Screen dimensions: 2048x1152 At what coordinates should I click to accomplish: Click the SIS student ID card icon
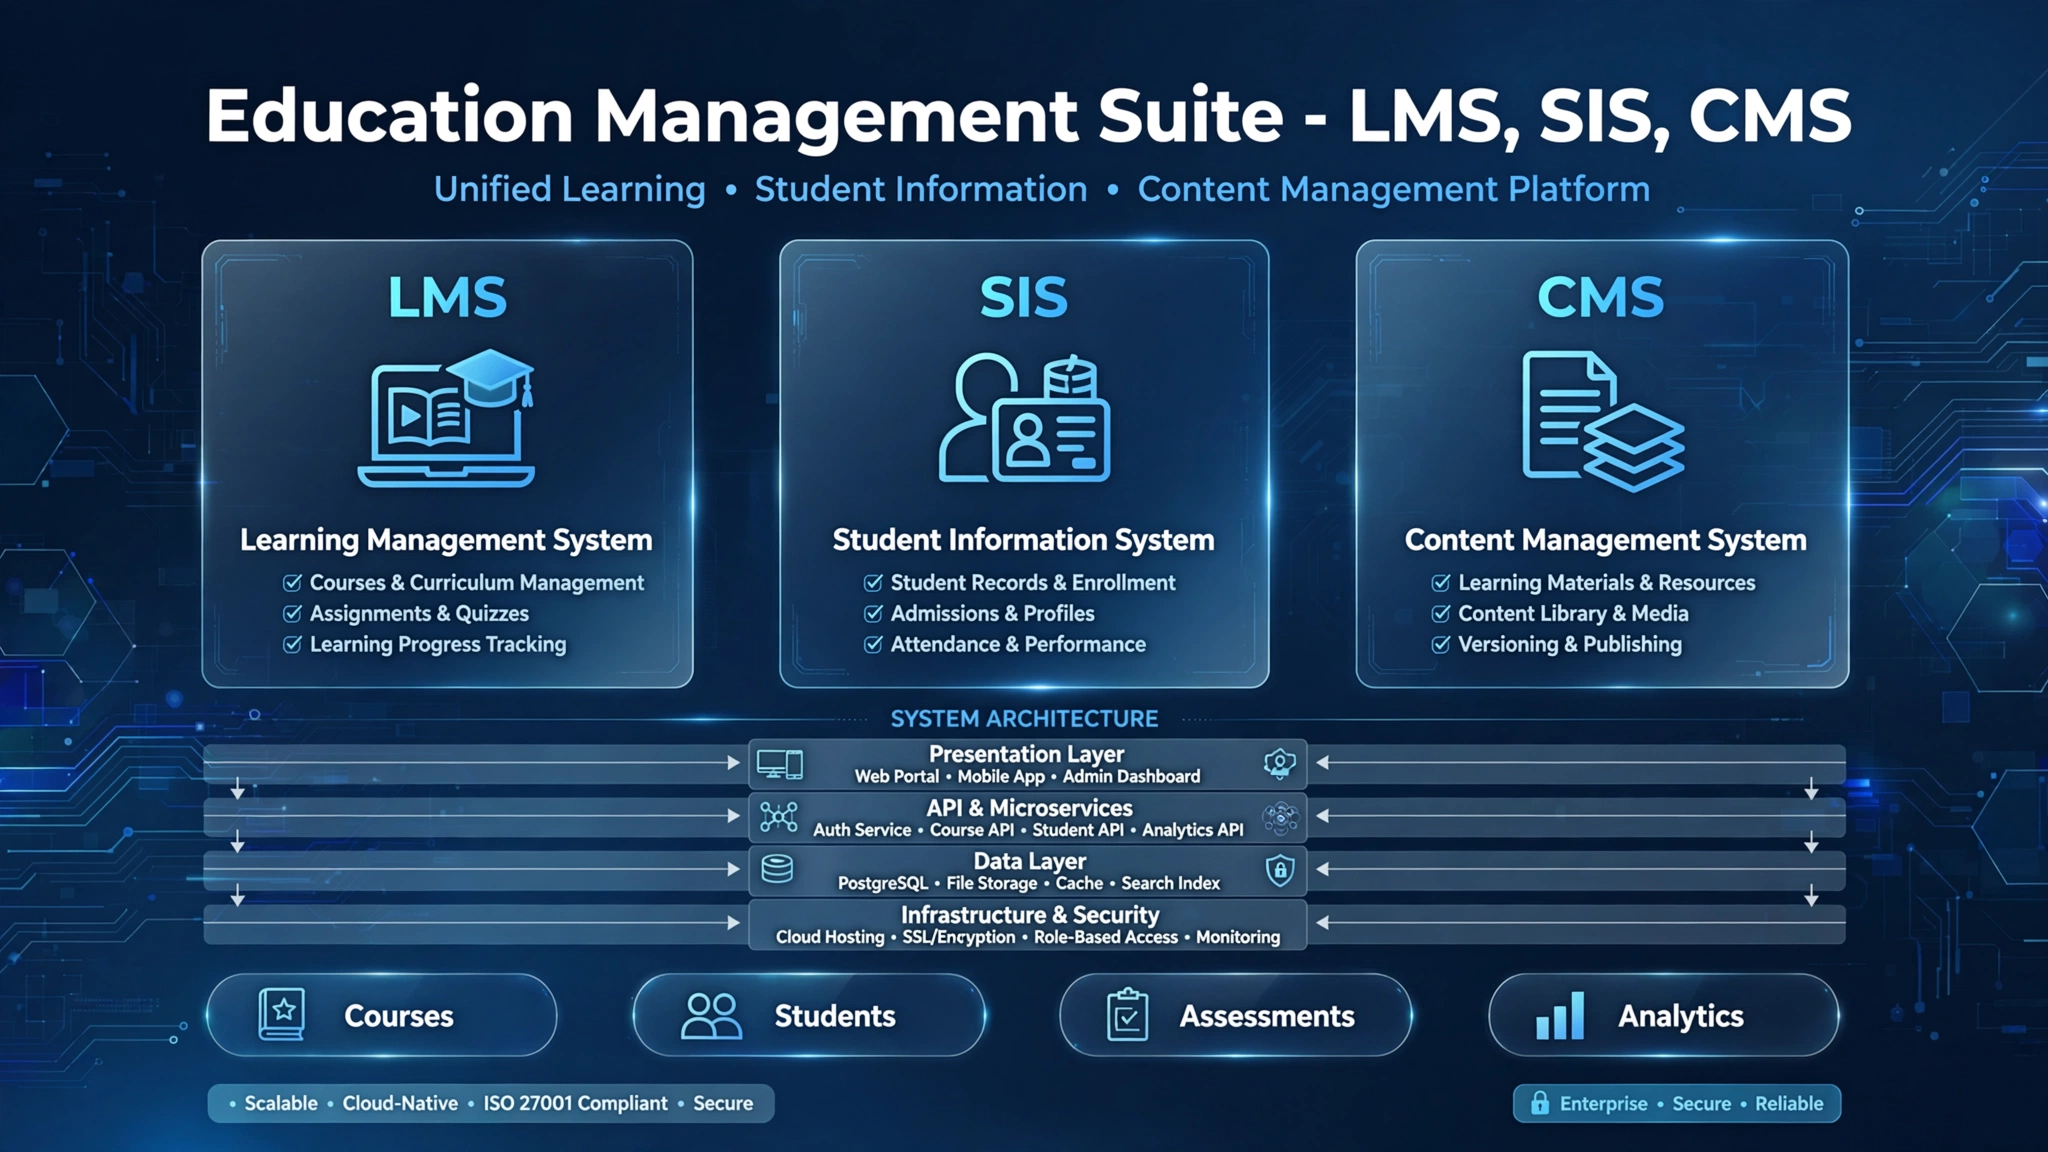pos(1051,439)
